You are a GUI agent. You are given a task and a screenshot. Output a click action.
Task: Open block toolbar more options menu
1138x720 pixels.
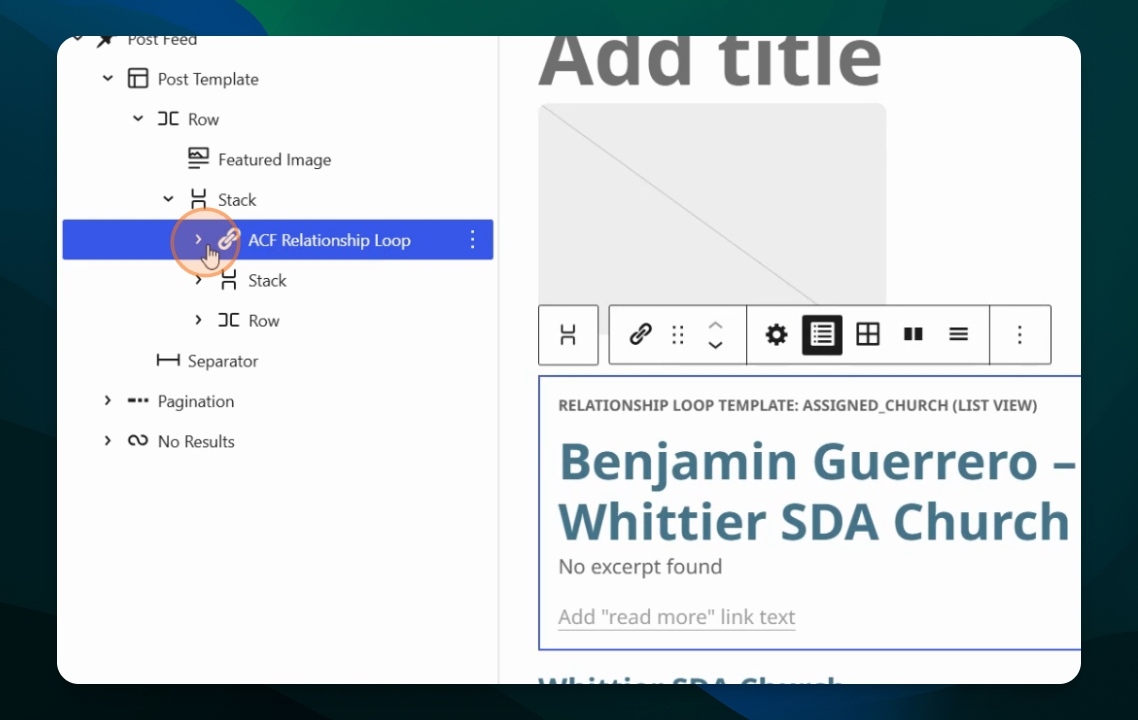click(x=1020, y=335)
